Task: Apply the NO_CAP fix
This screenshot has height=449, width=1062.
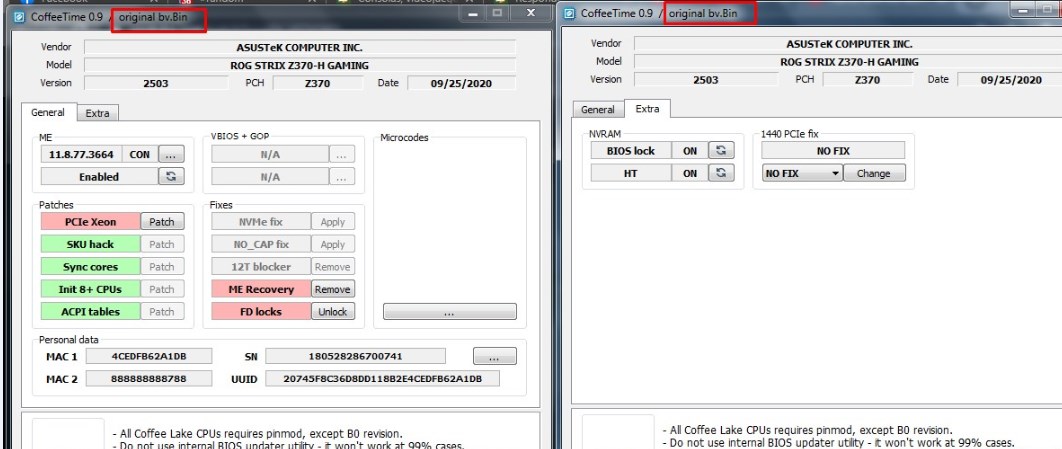Action: coord(333,244)
